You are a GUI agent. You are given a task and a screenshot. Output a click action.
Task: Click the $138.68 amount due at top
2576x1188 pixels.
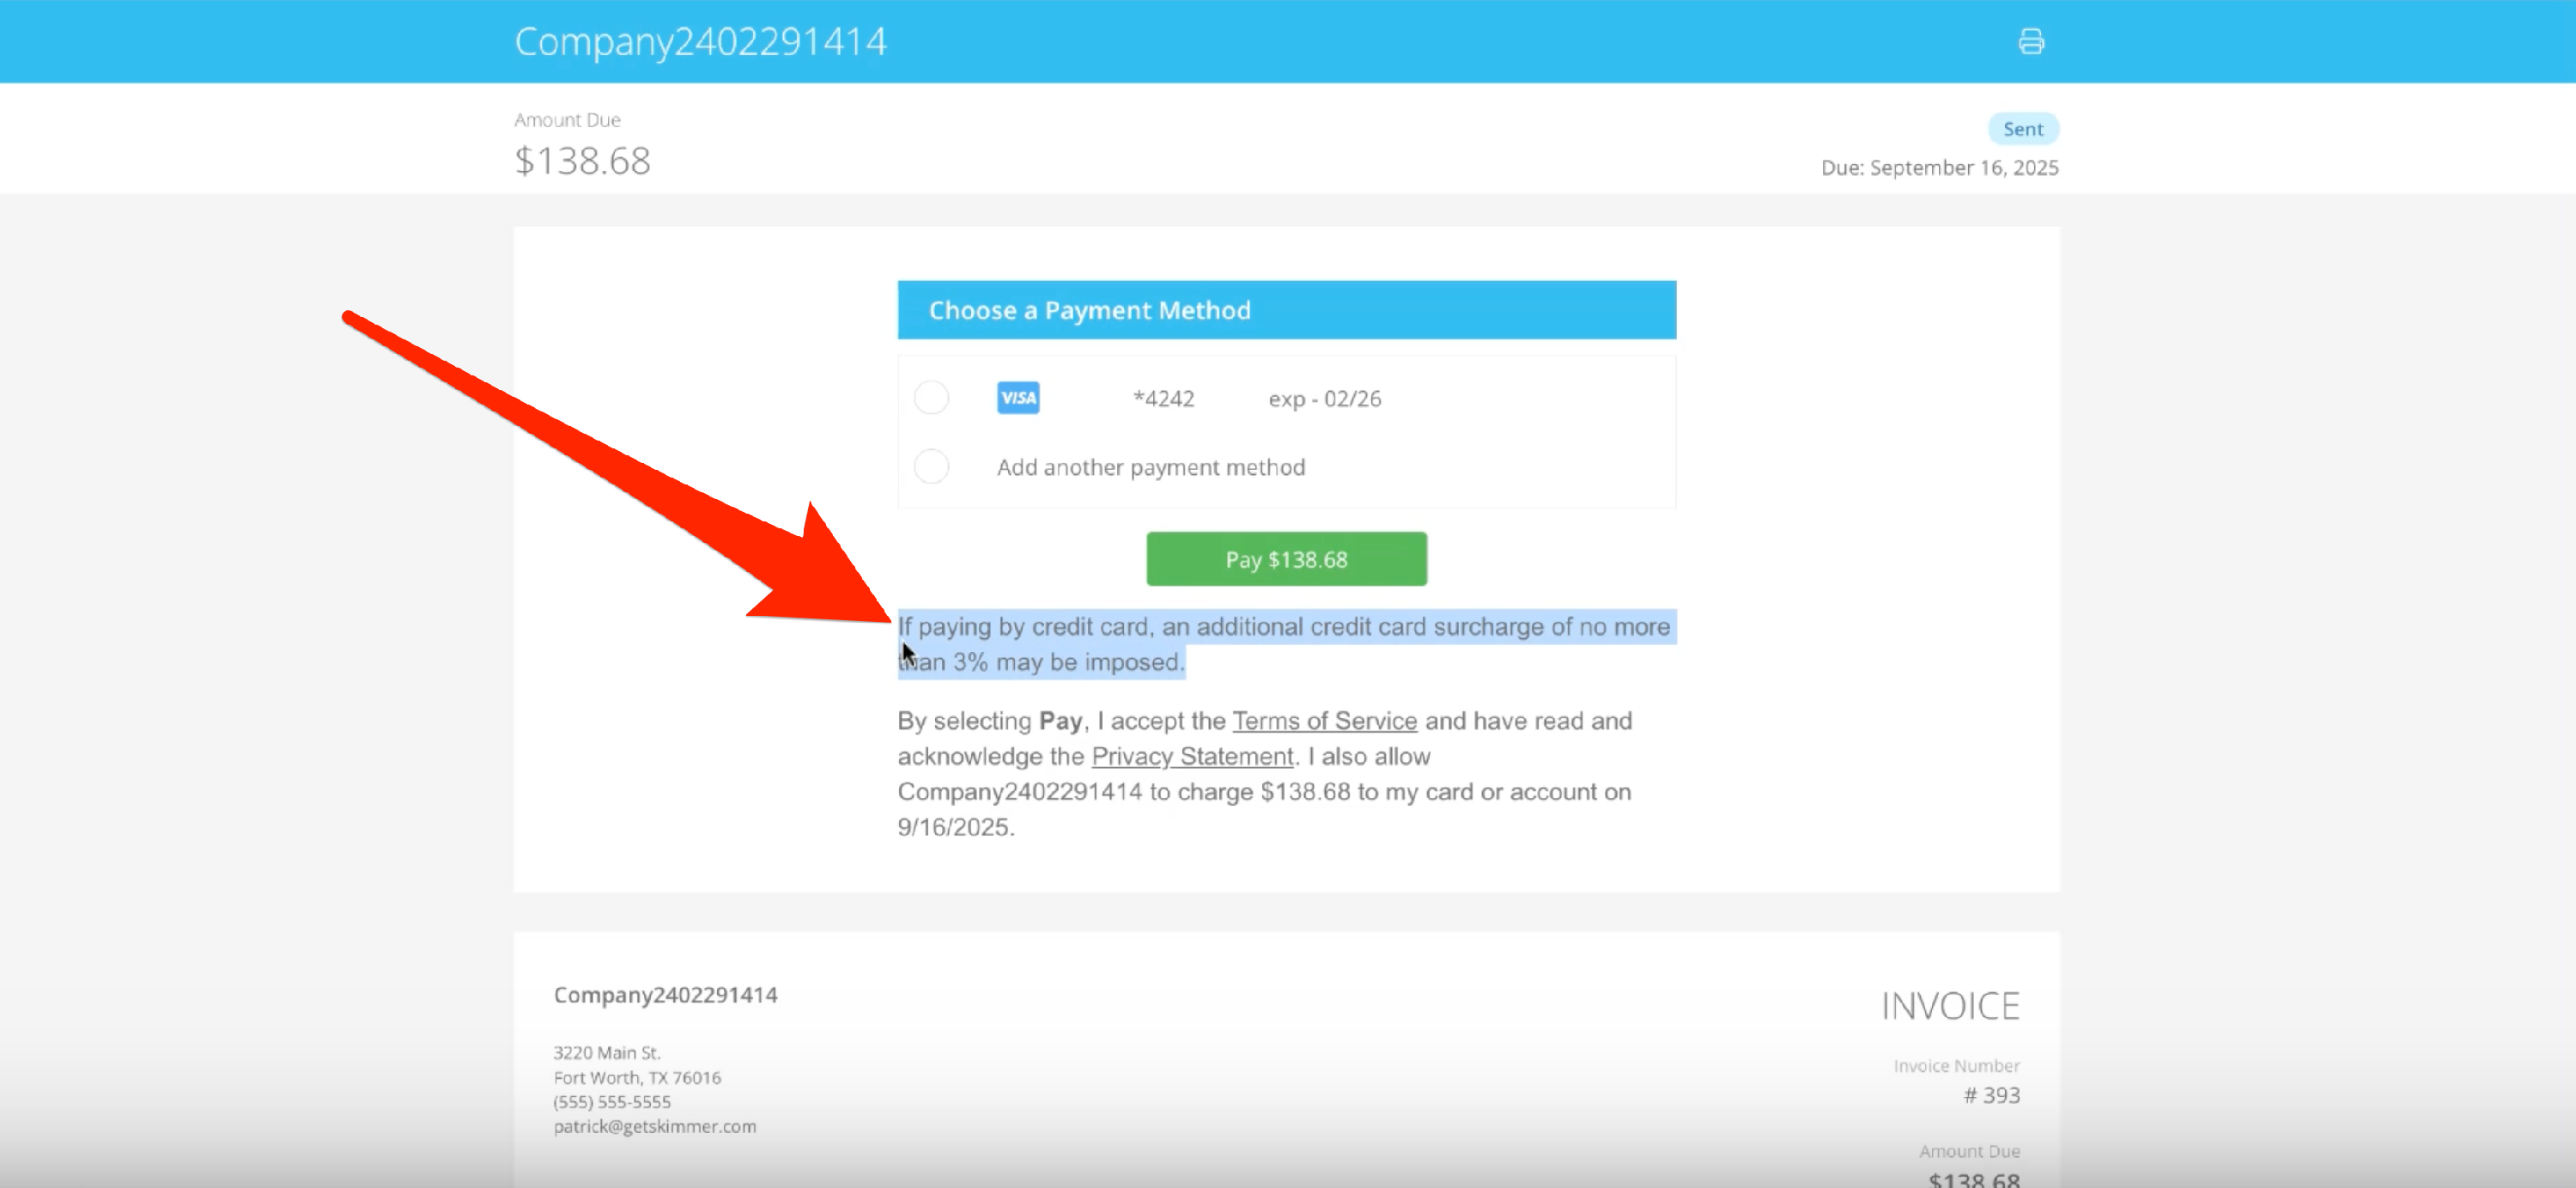pyautogui.click(x=582, y=161)
